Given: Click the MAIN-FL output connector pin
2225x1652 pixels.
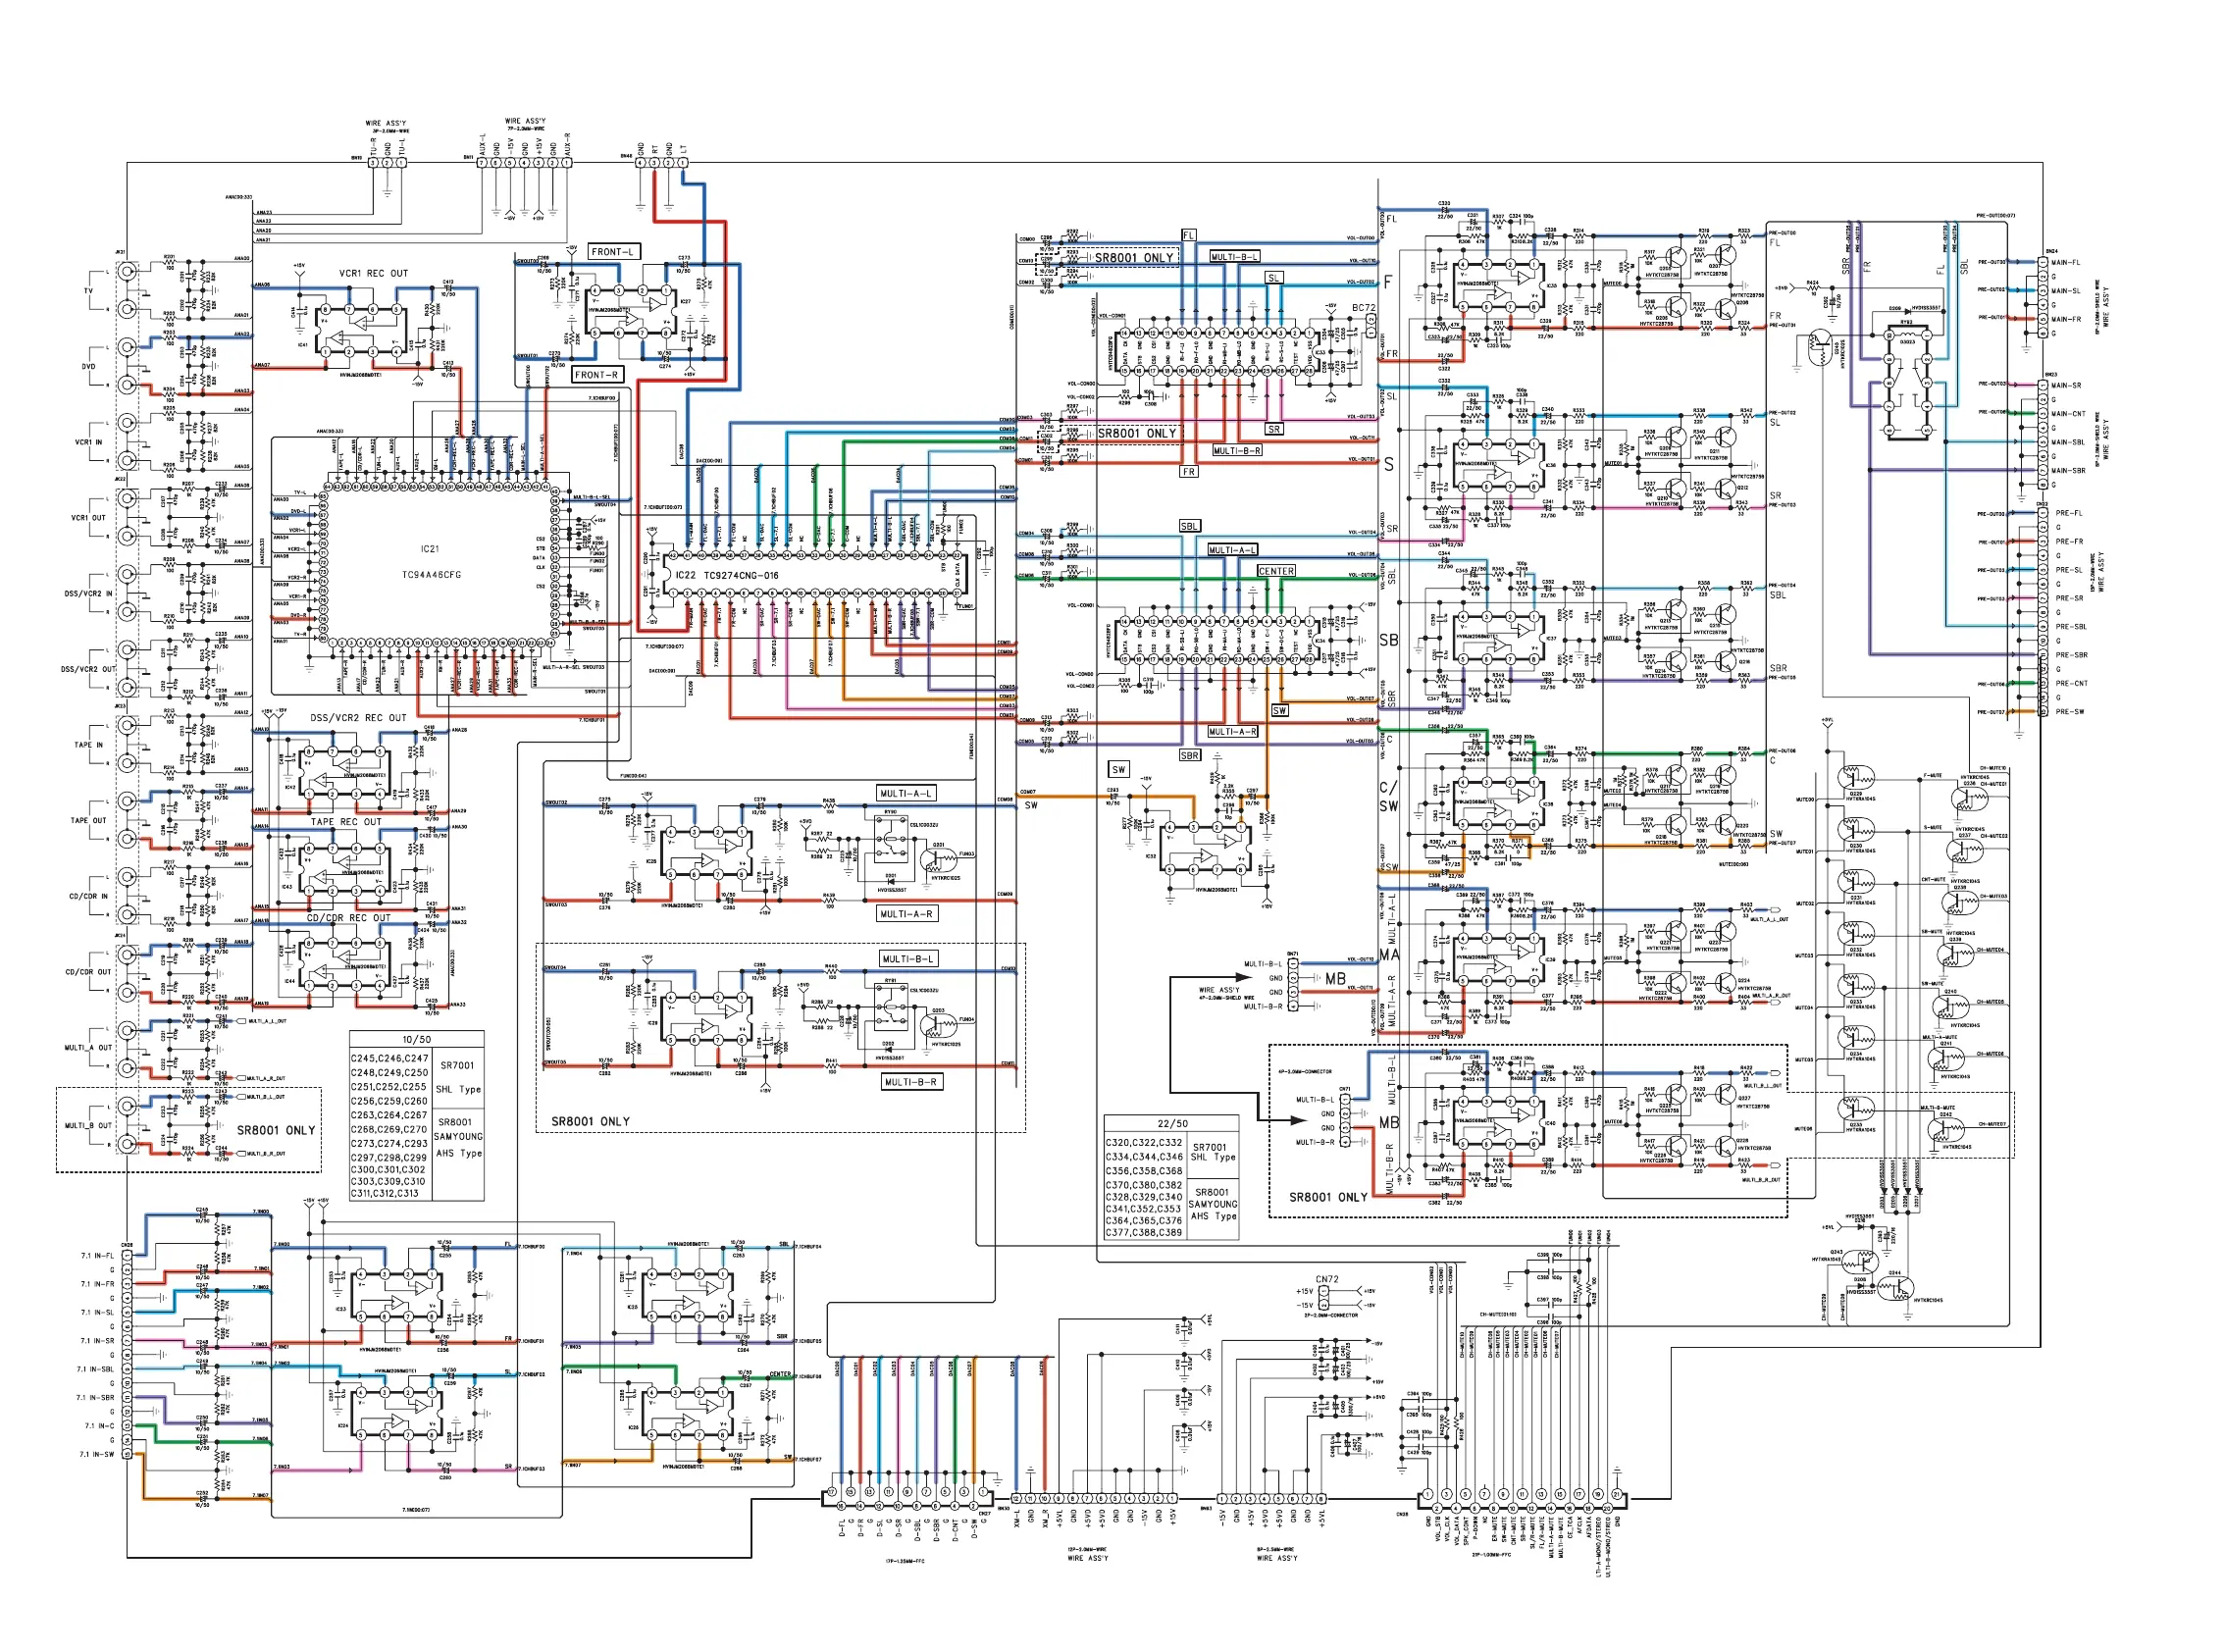Looking at the screenshot, I should (x=2042, y=262).
